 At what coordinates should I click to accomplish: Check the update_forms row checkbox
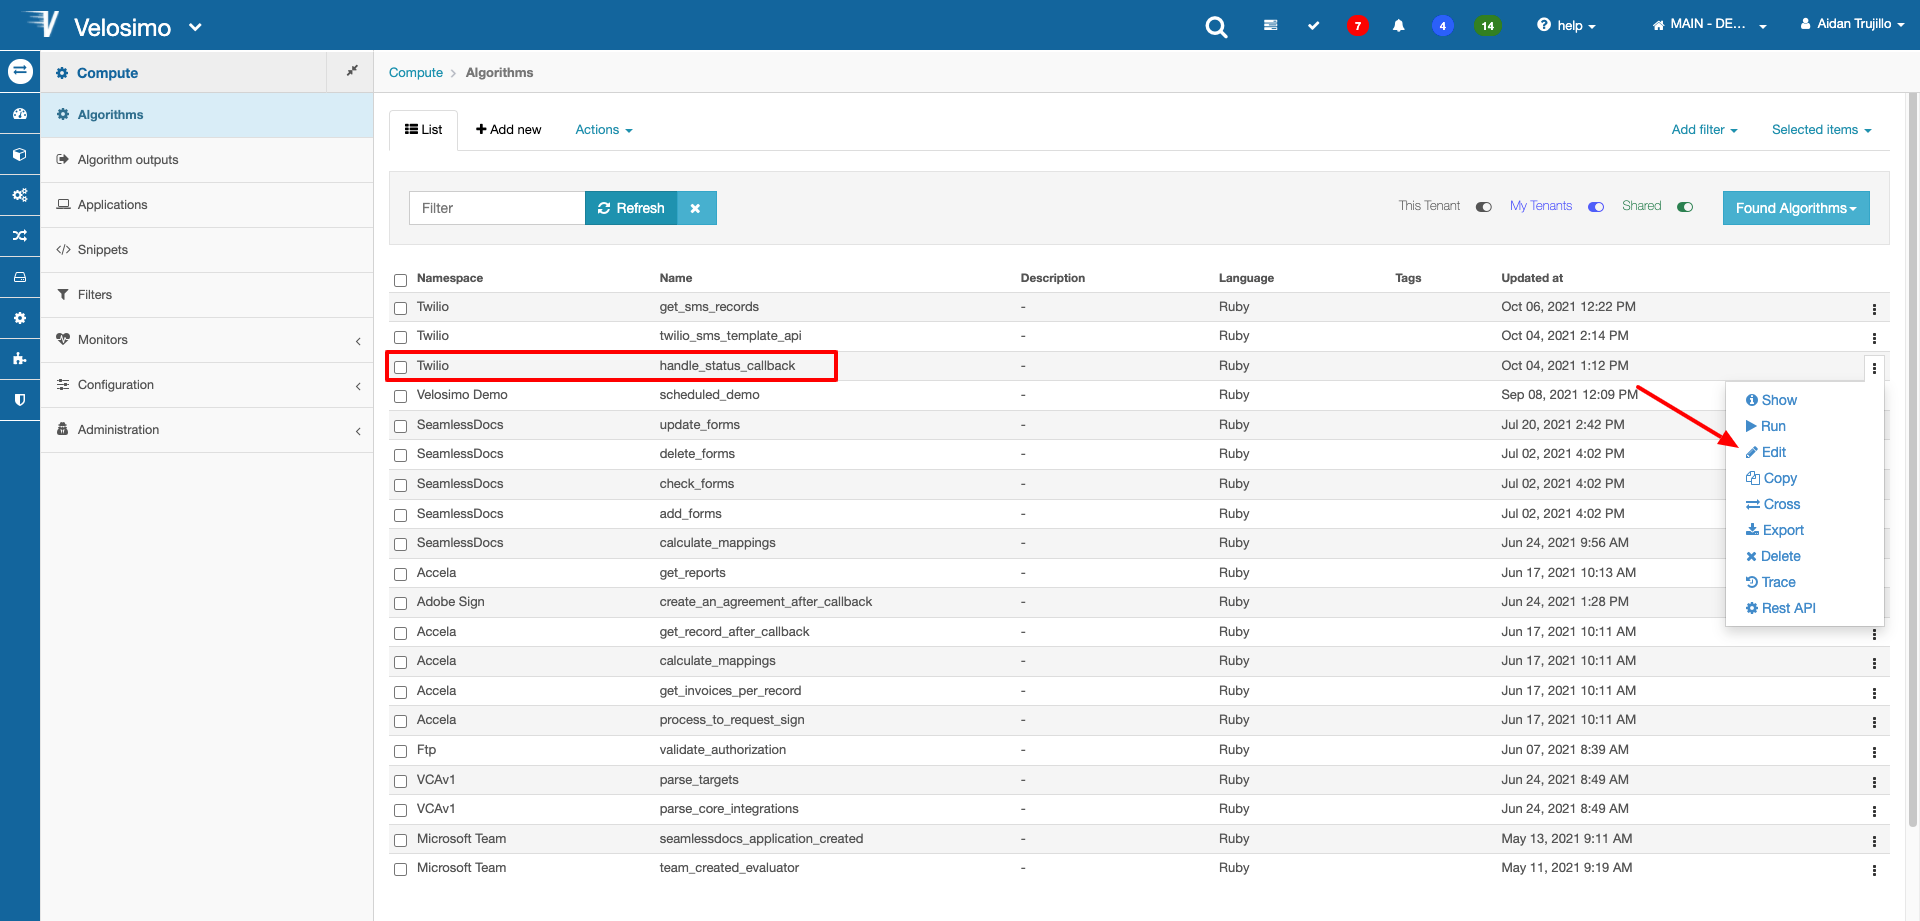(x=400, y=427)
